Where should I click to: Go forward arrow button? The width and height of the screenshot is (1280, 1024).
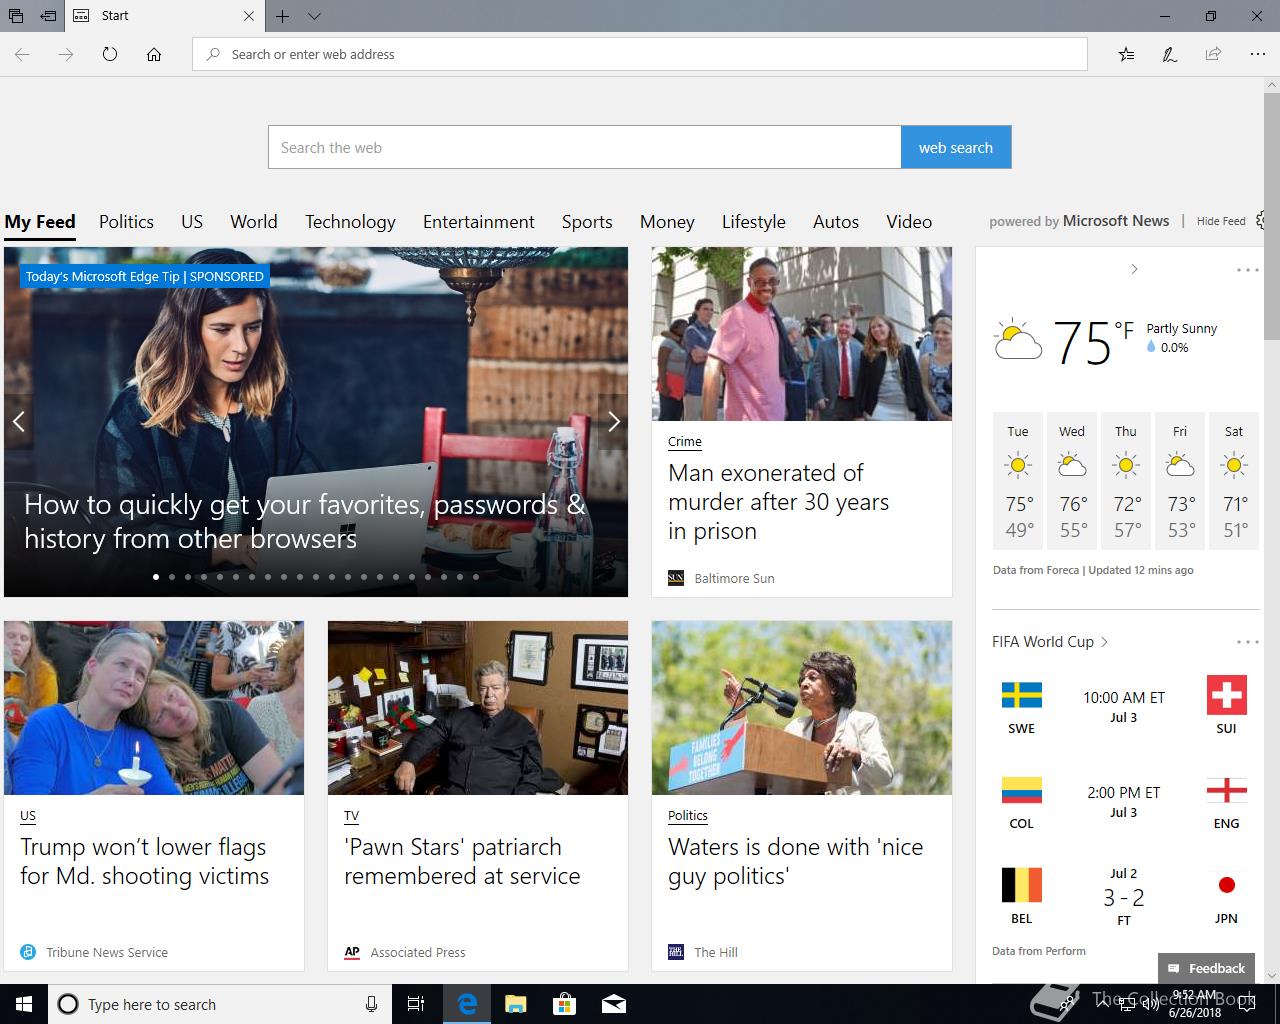pyautogui.click(x=66, y=54)
